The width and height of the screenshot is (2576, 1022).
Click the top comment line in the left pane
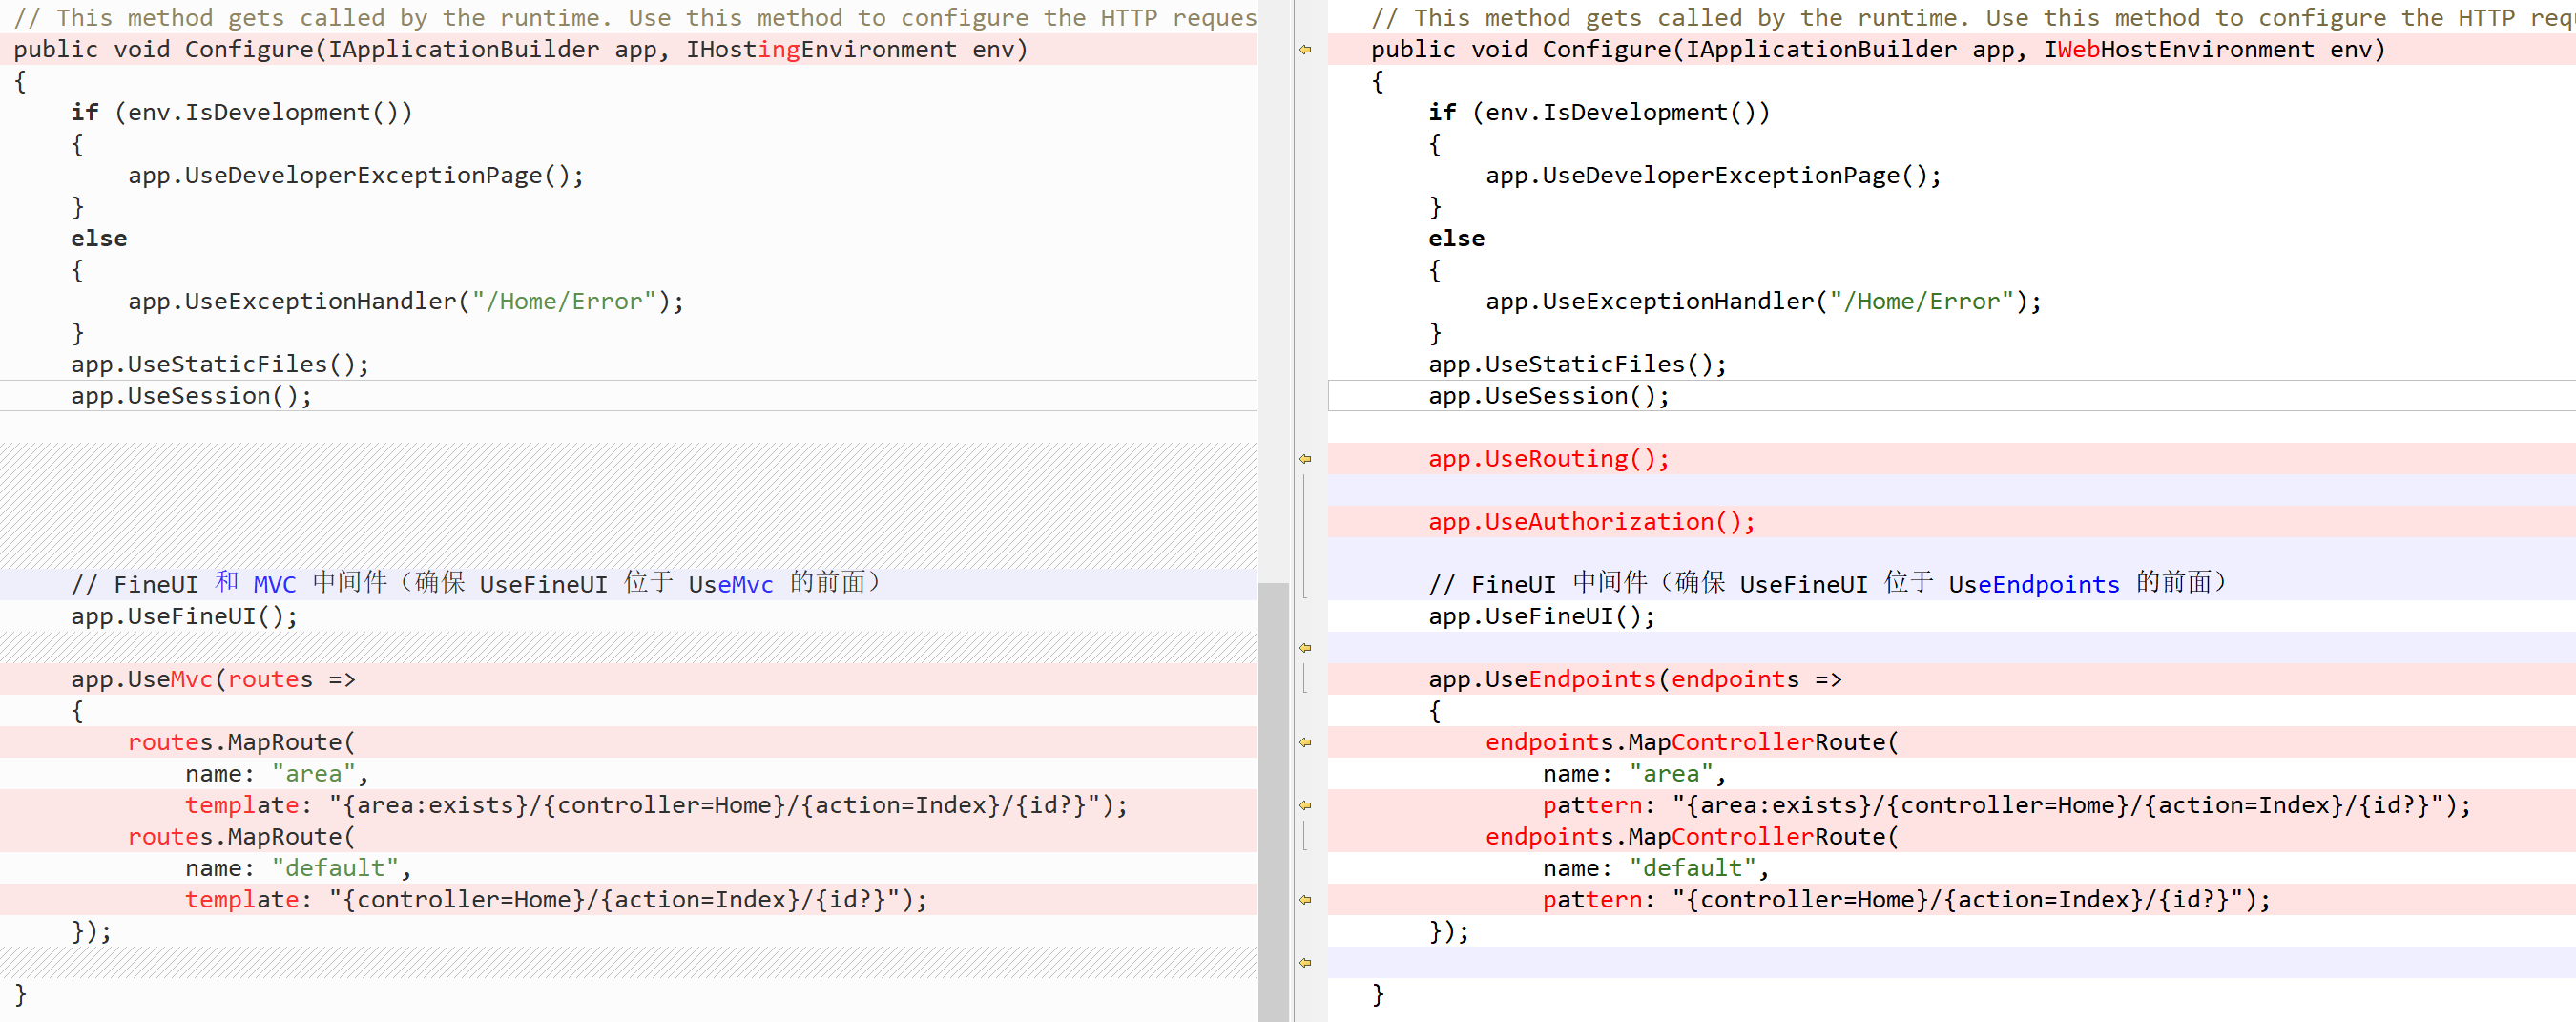634,18
